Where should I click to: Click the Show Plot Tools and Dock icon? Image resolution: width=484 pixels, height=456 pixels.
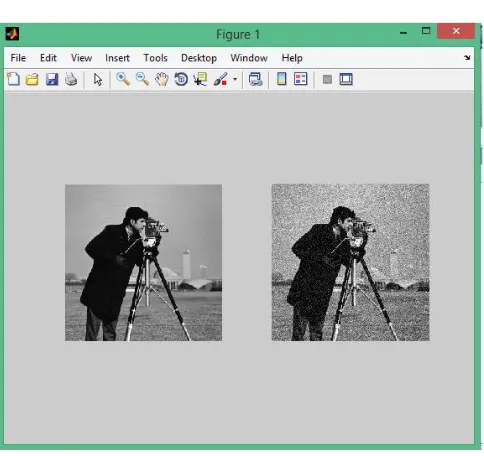[346, 79]
